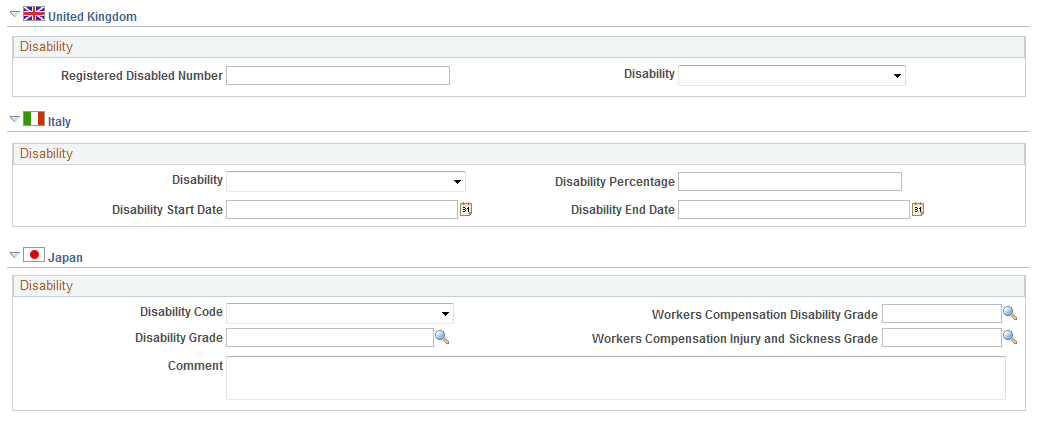Click the Disability Grade label

[179, 337]
